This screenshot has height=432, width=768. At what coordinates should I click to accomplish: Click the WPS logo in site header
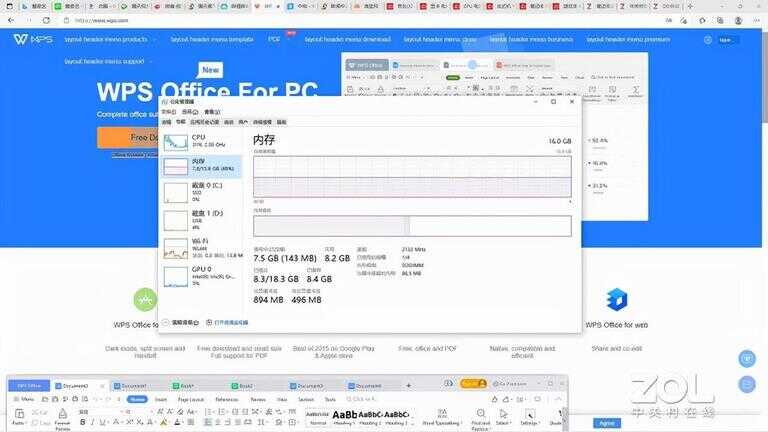34,39
